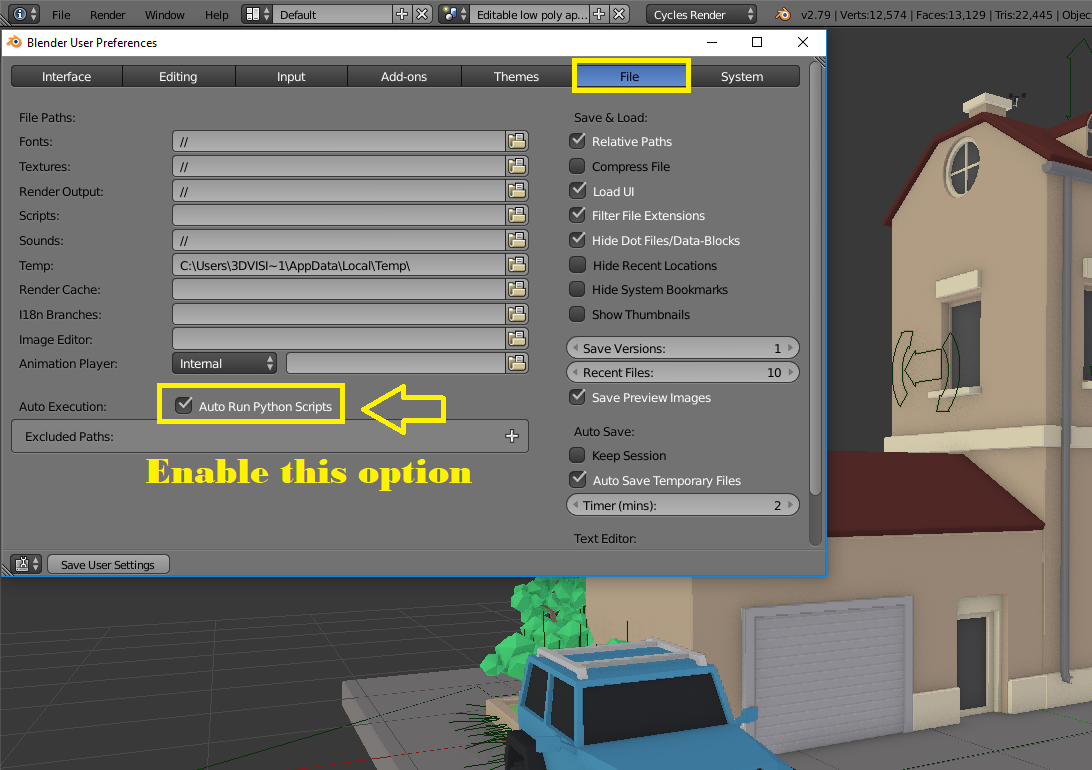Click the preferences vertical scrollbar
The image size is (1092, 770).
[x=816, y=278]
